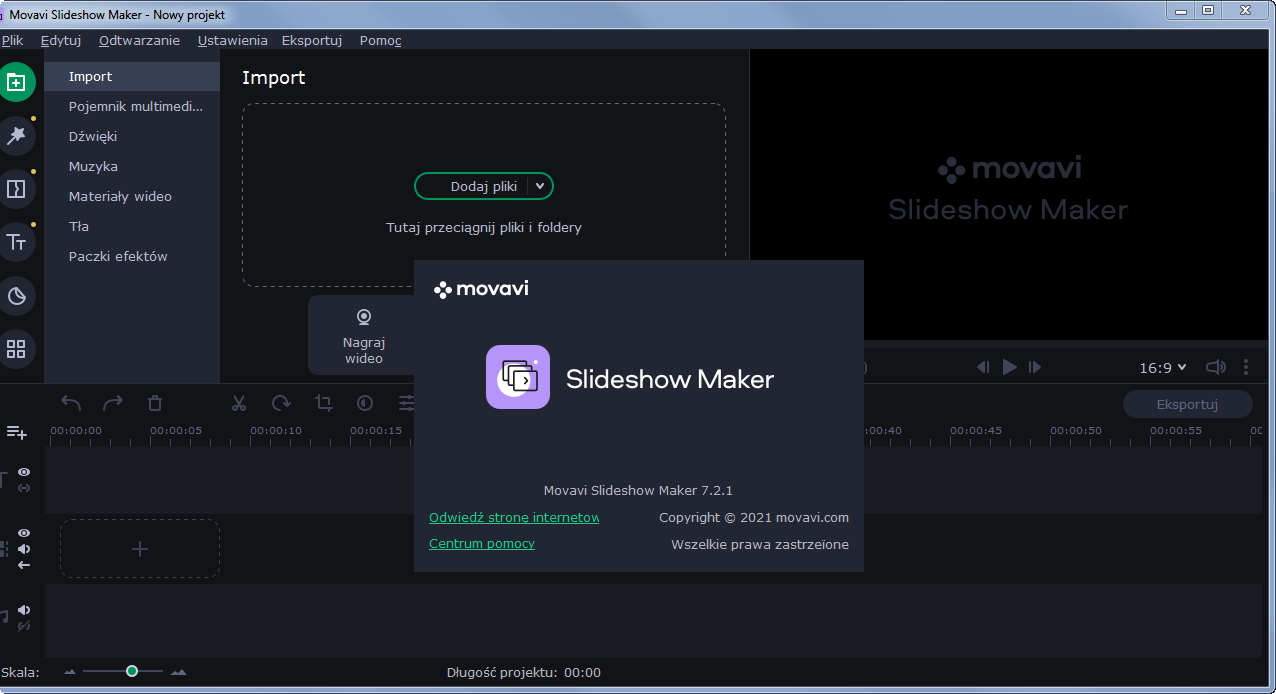Select Materiały wideo in the side list
Screen dimensions: 1276x694
132,196
